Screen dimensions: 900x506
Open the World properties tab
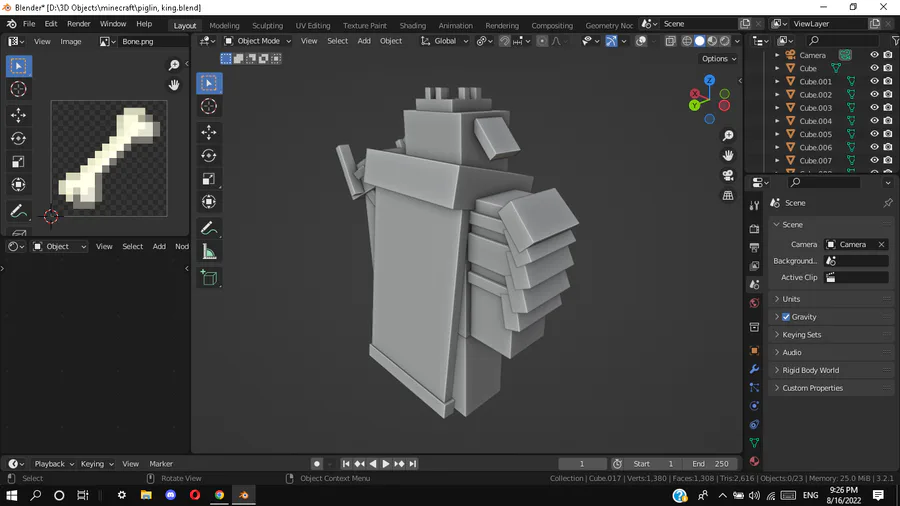click(754, 302)
